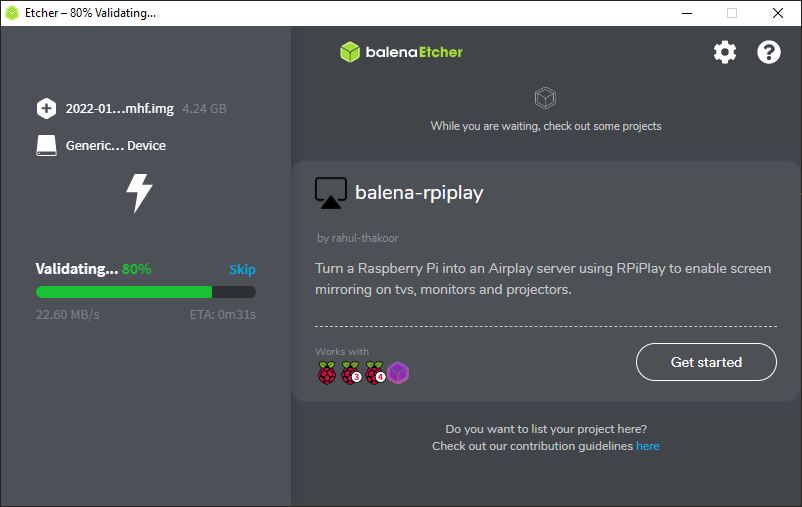Click the 22.60 MB/s speed readout
Image resolution: width=802 pixels, height=507 pixels.
[x=68, y=315]
